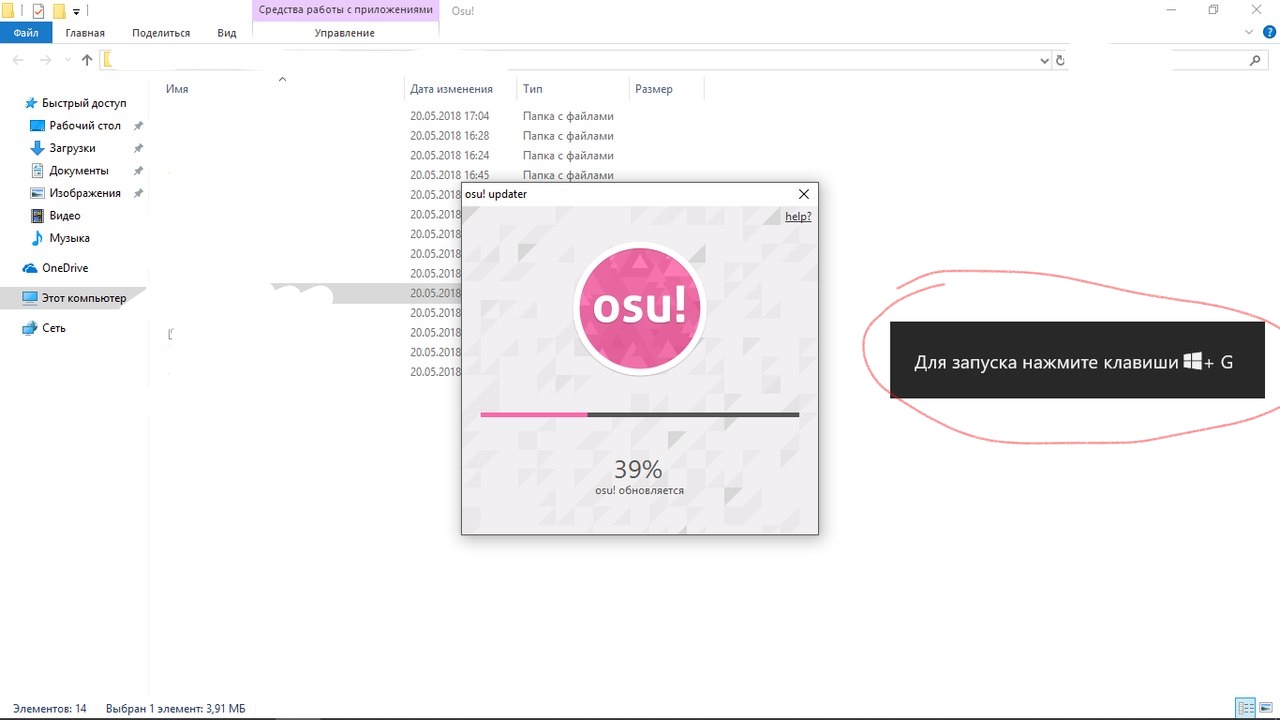1280x720 pixels.
Task: Open Быстрый доступ in the navigation pane
Action: click(84, 103)
